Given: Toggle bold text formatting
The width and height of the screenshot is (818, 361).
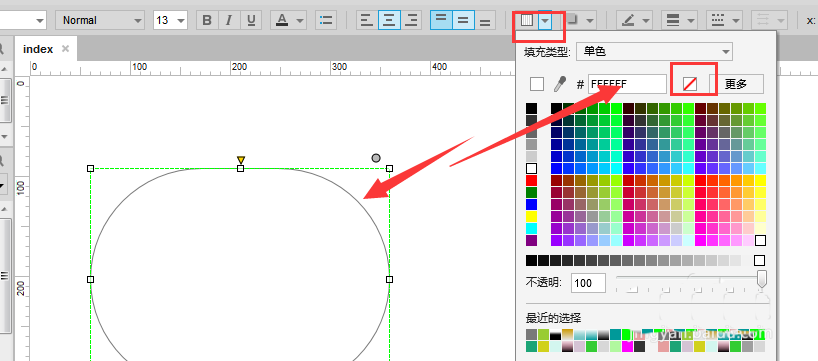Looking at the screenshot, I should pos(207,20).
